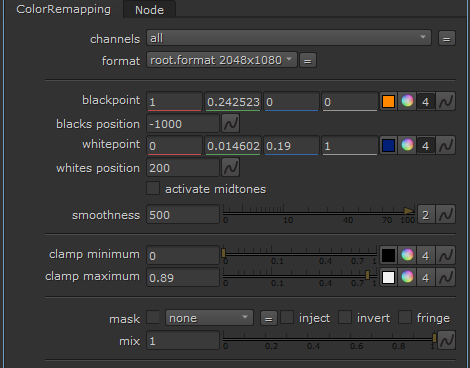Check the inject option
Image resolution: width=470 pixels, height=368 pixels.
(287, 317)
